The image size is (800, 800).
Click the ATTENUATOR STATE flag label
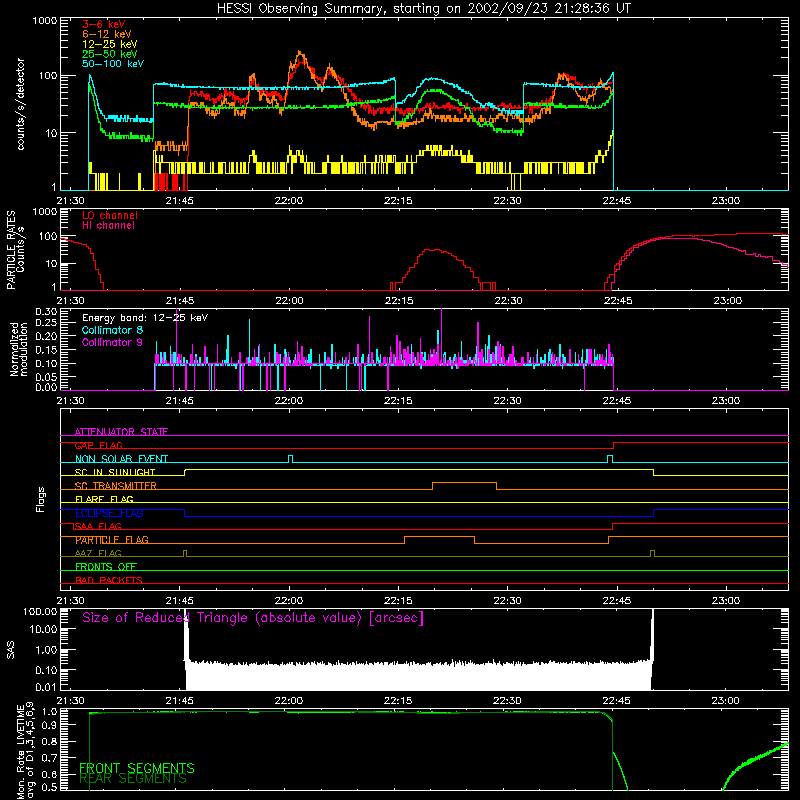pos(121,432)
